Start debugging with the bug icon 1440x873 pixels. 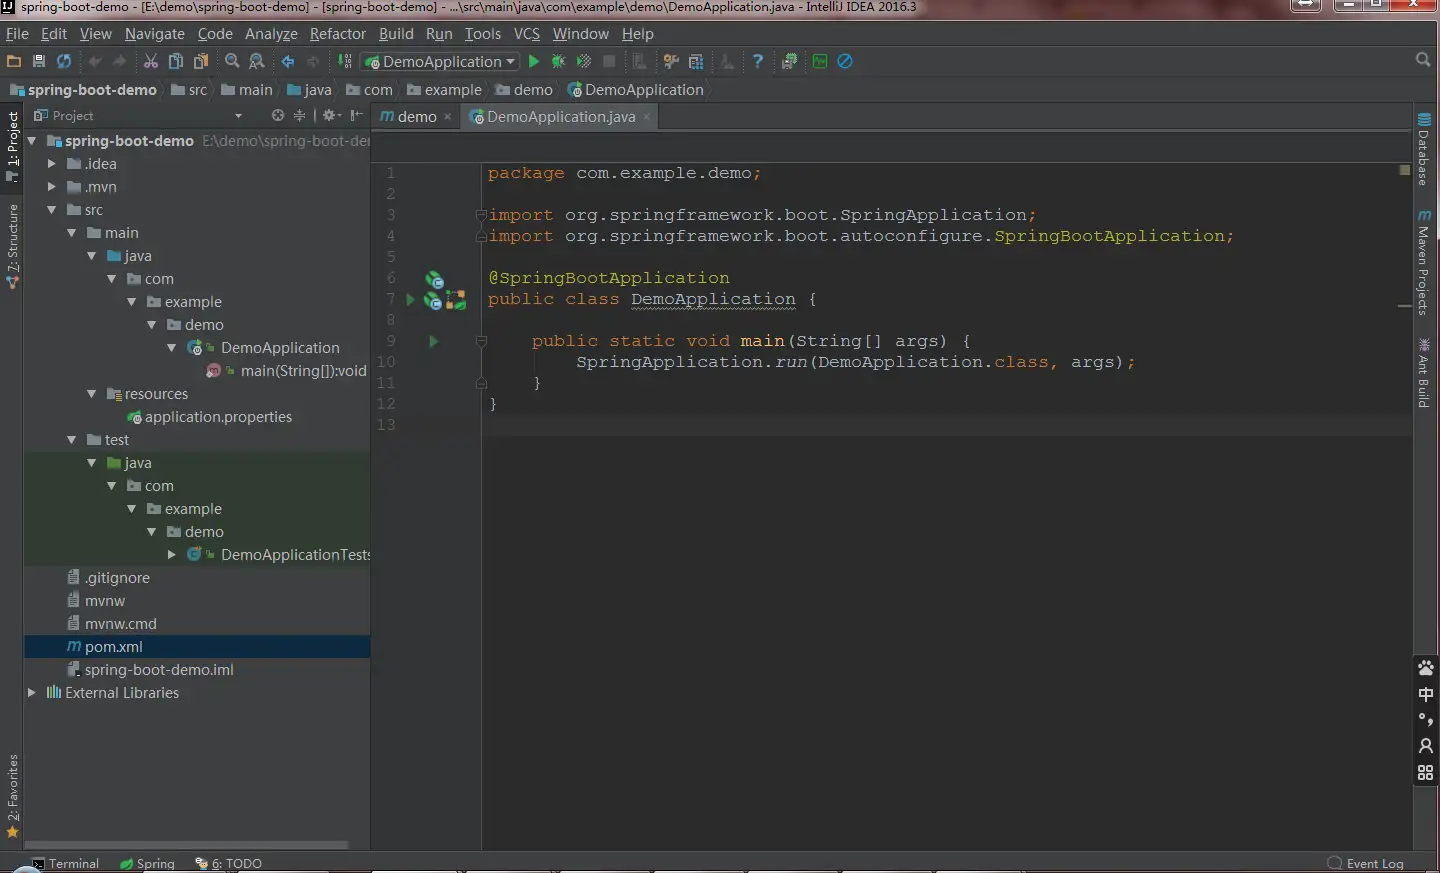pos(558,62)
